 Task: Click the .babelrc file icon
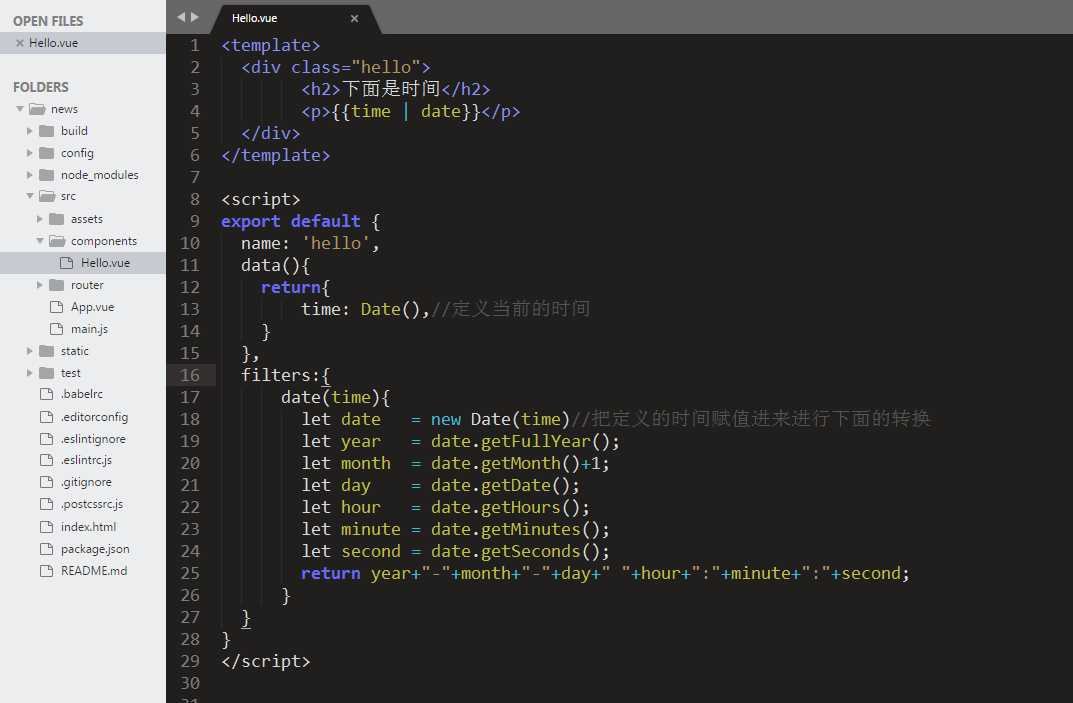[47, 394]
